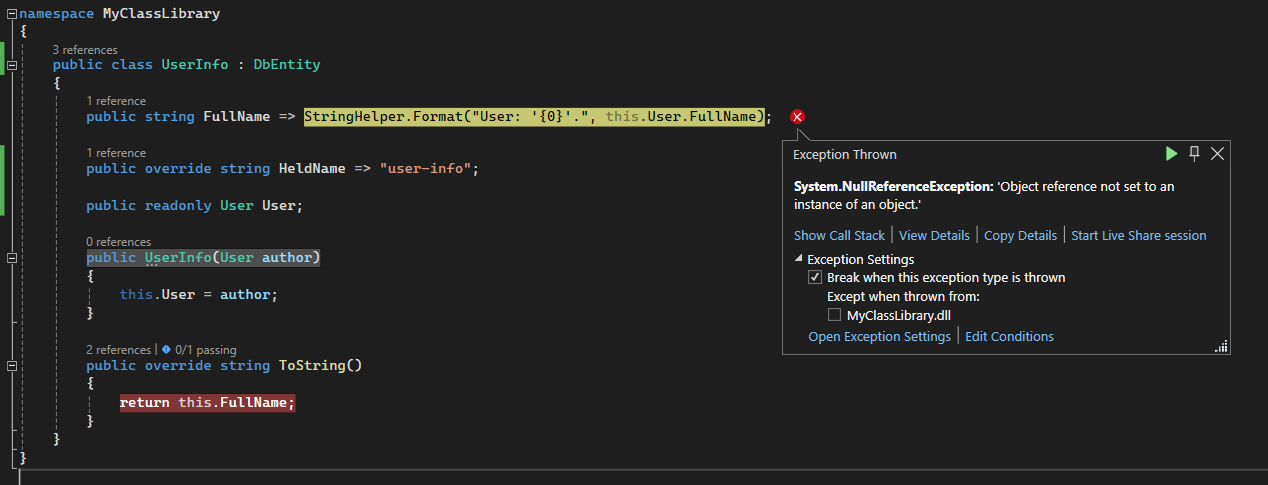The width and height of the screenshot is (1268, 485).
Task: Check the MyClassLibrary.dll exception checkbox
Action: [x=834, y=315]
